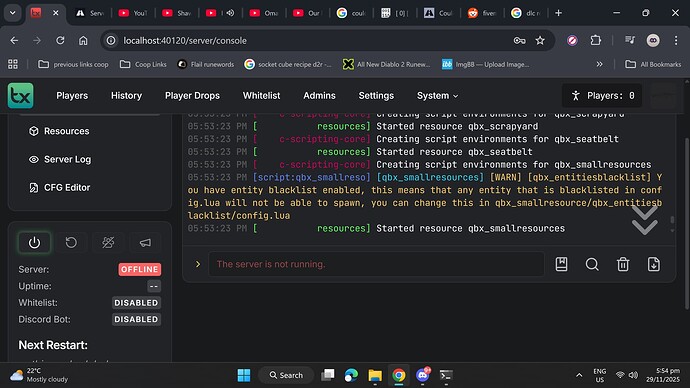Click the taskbar Search box
The width and height of the screenshot is (690, 388).
[286, 375]
